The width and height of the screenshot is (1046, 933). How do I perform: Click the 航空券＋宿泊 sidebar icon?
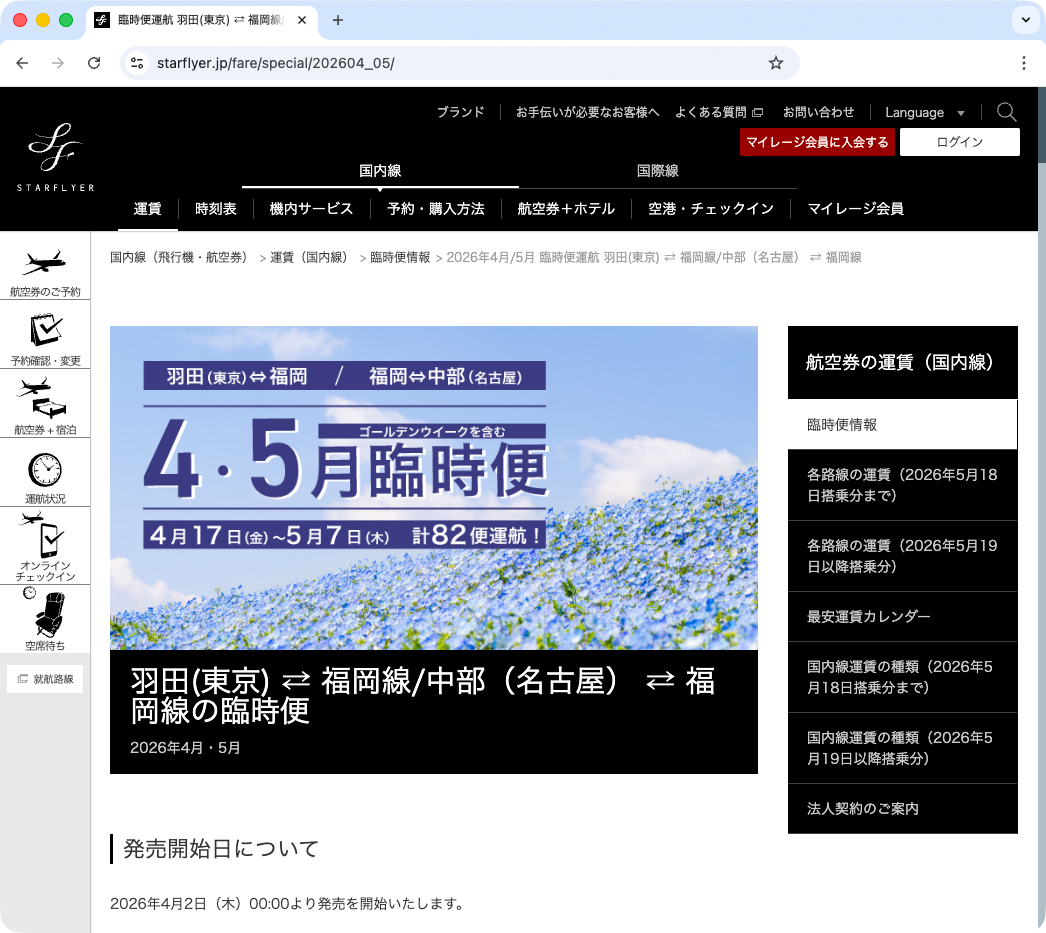tap(45, 402)
